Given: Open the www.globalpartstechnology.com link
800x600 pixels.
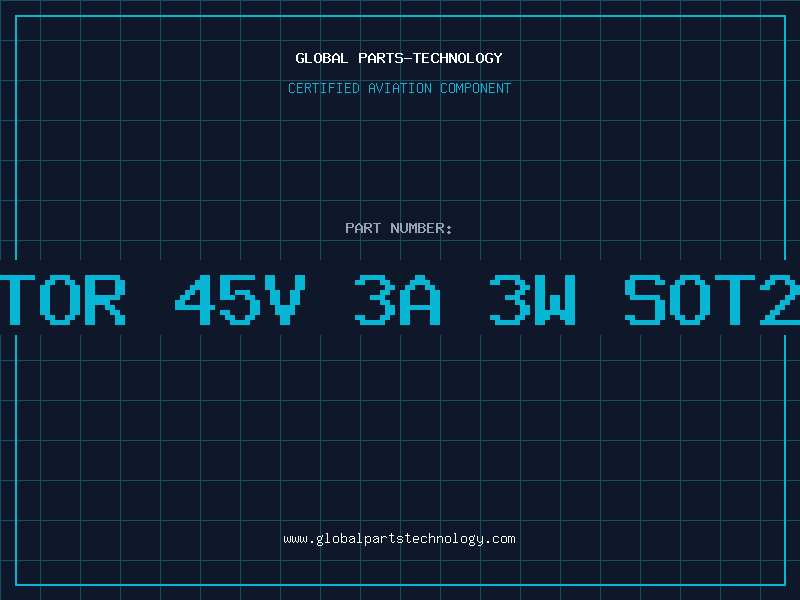Looking at the screenshot, I should [x=399, y=539].
